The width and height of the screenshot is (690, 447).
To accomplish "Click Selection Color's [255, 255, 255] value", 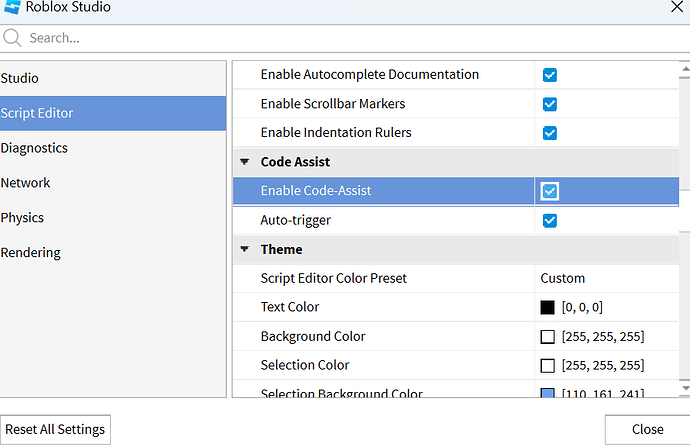I will (x=603, y=365).
